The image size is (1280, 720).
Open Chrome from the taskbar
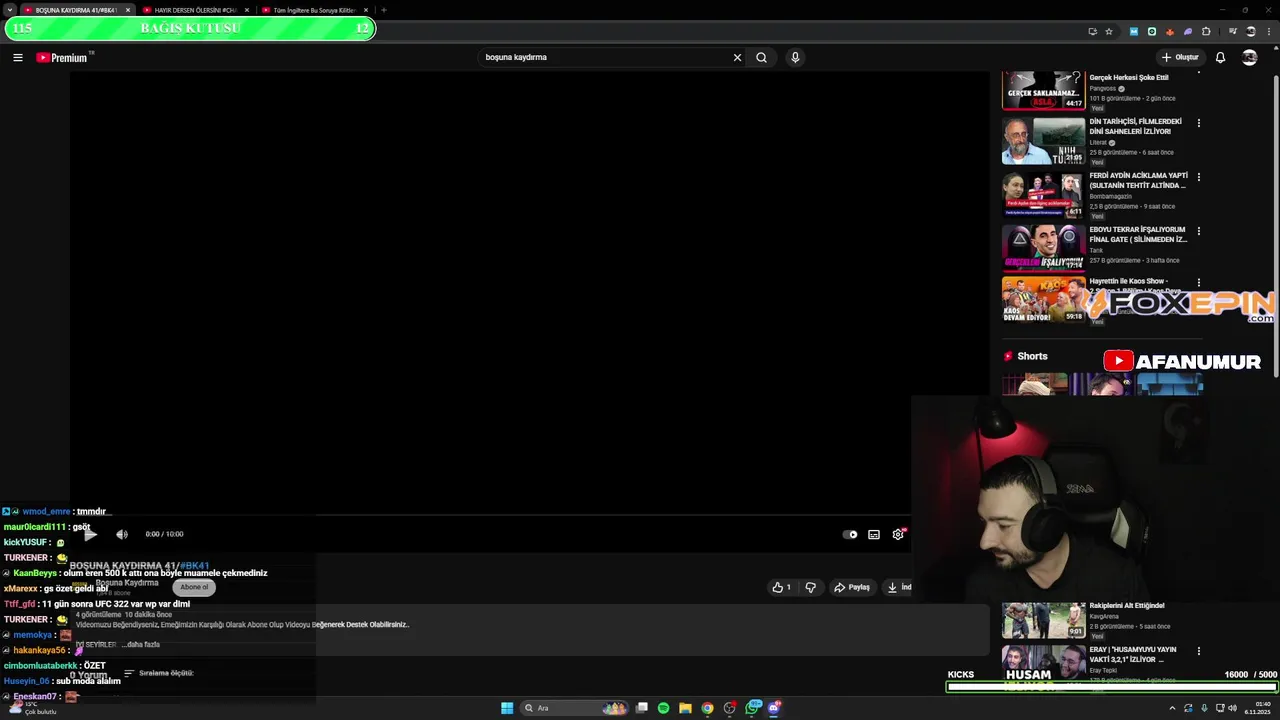pos(707,708)
